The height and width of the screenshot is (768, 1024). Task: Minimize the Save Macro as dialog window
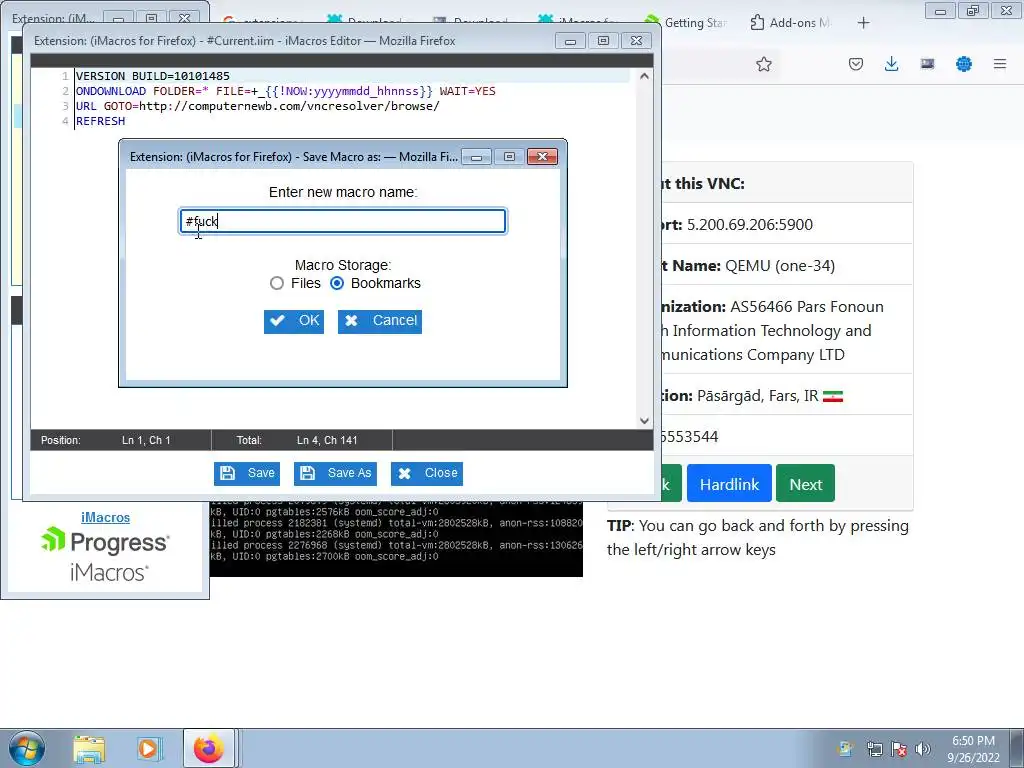coord(477,157)
